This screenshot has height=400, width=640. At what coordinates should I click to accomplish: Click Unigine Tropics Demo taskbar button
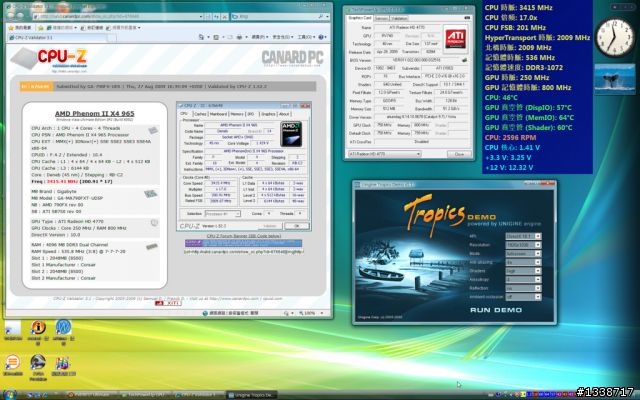tap(252, 395)
